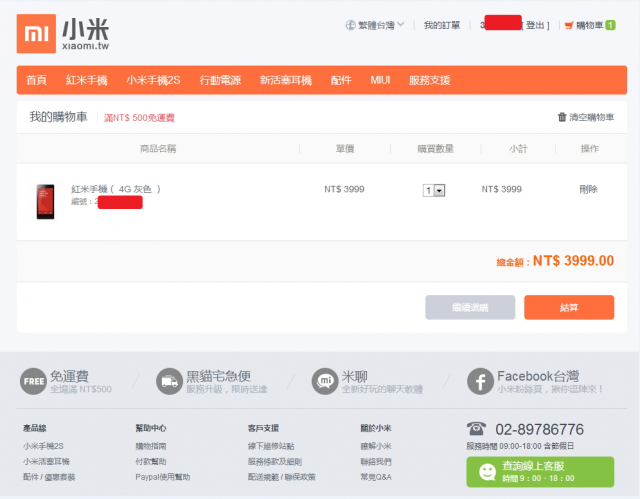Click the 小計 column header
Image resolution: width=640 pixels, height=499 pixels.
tap(518, 149)
